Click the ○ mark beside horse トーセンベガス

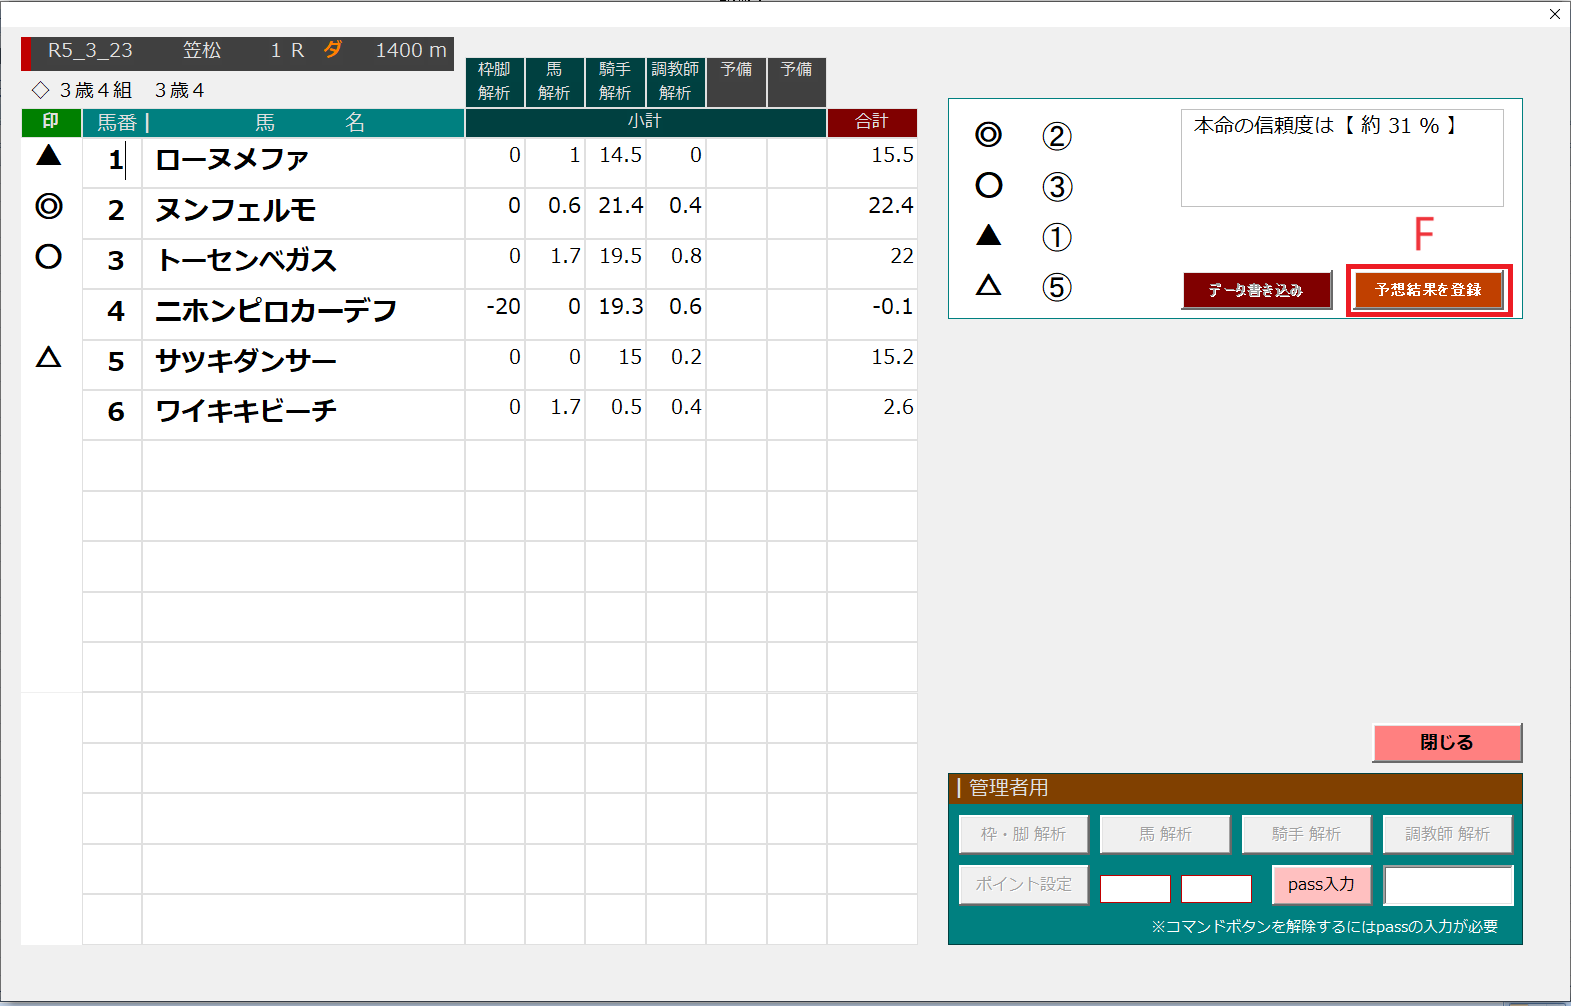tap(49, 257)
